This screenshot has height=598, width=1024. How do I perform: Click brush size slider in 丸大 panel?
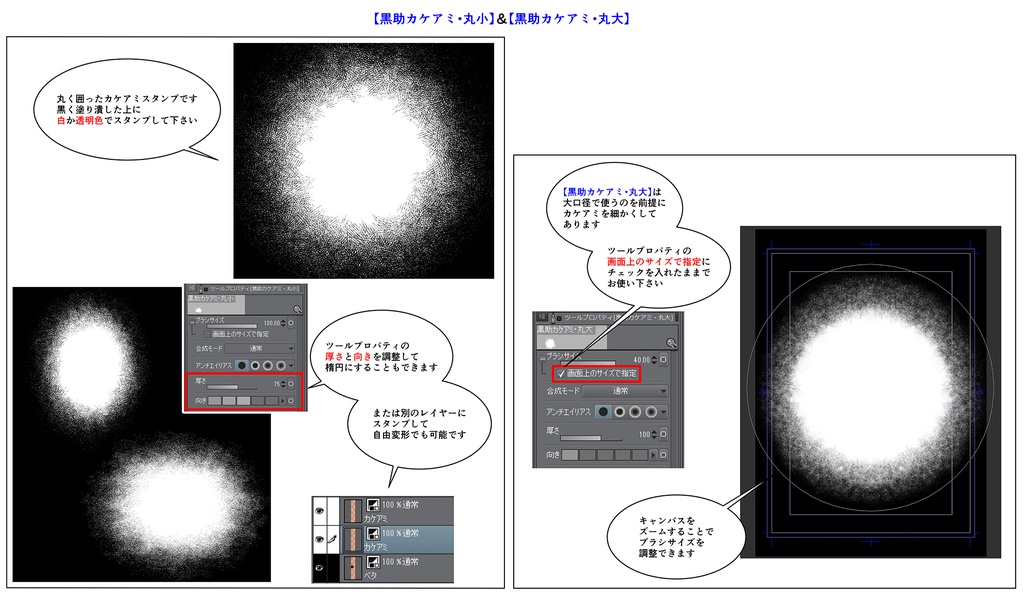tap(588, 363)
